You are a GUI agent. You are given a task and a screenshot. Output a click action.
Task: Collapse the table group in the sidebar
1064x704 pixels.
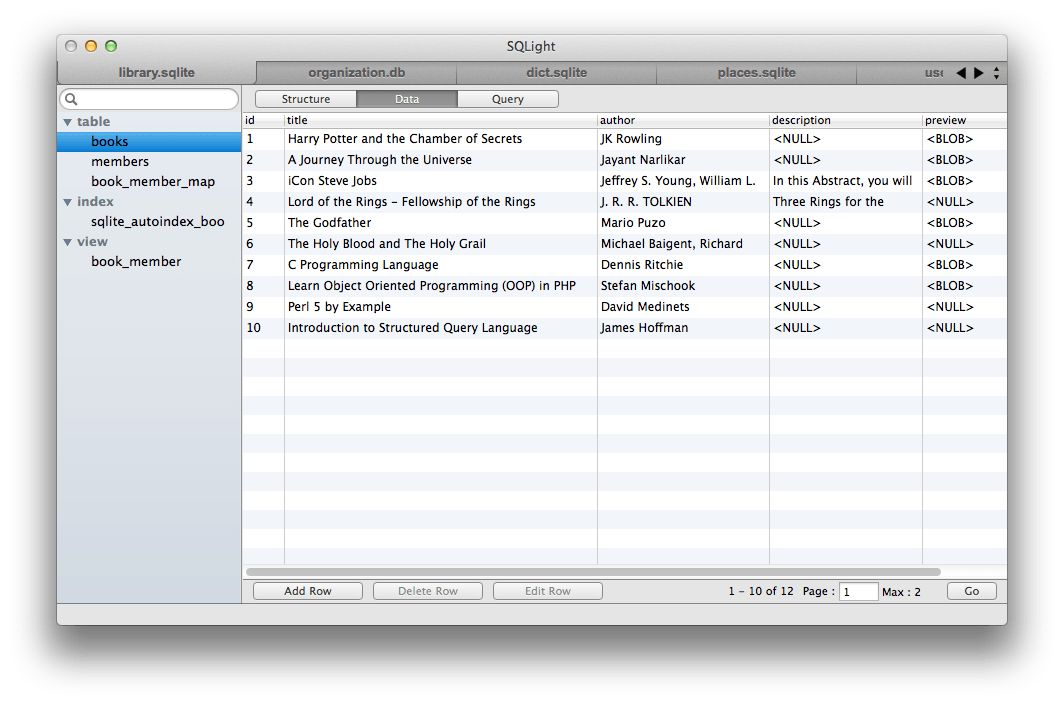tap(67, 121)
